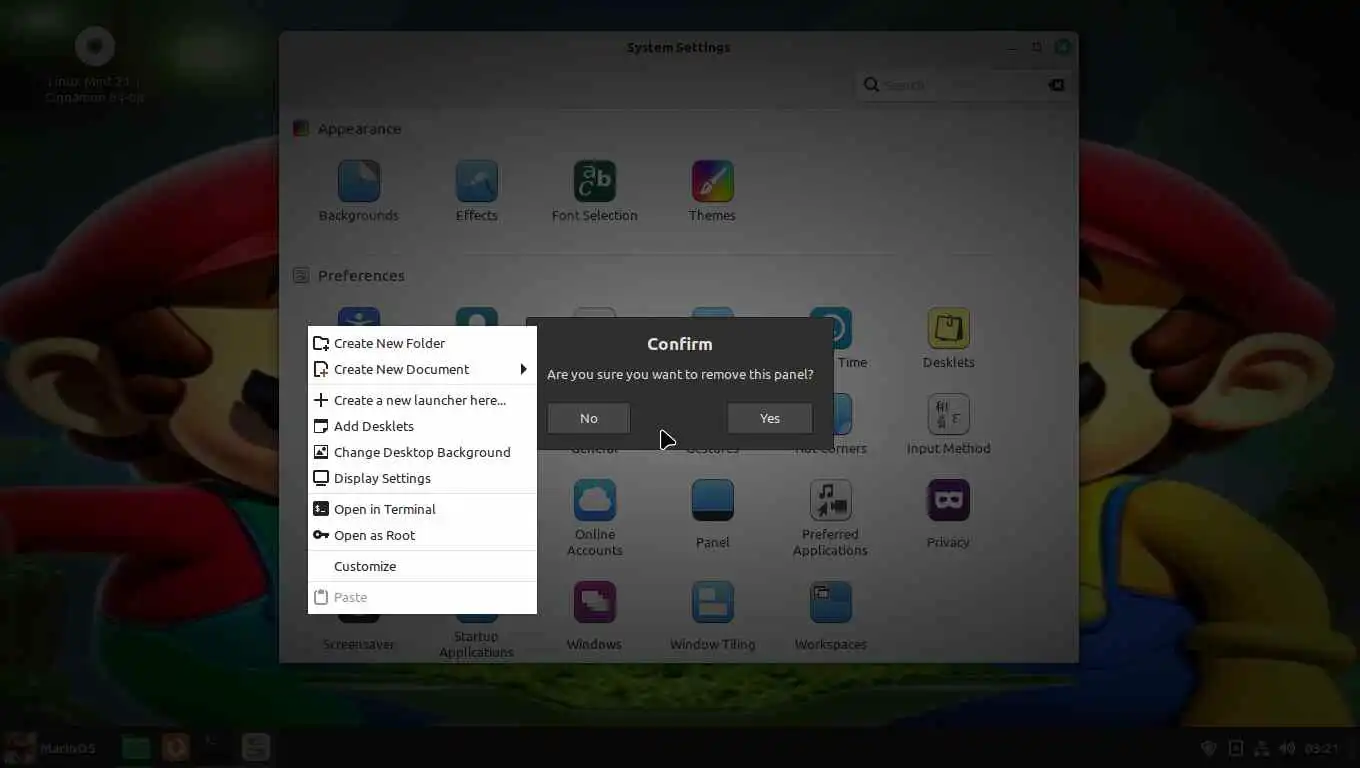Select Open as Root entry
1360x768 pixels.
tap(422, 535)
